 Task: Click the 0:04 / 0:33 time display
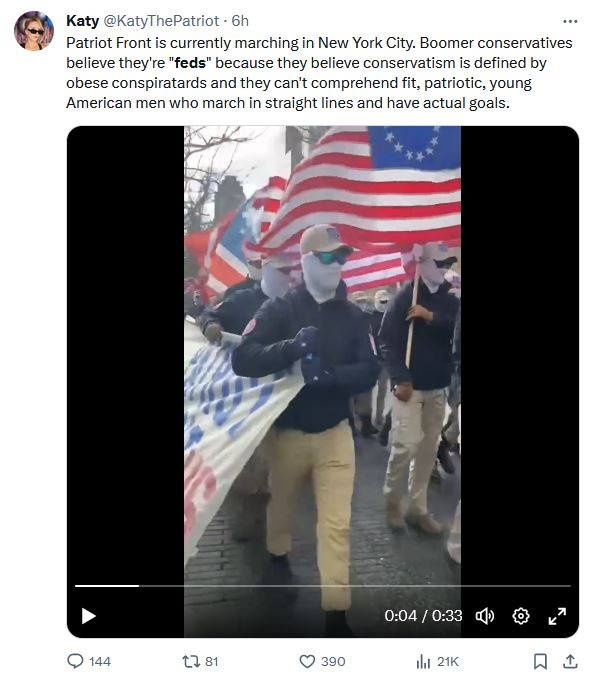pyautogui.click(x=423, y=616)
